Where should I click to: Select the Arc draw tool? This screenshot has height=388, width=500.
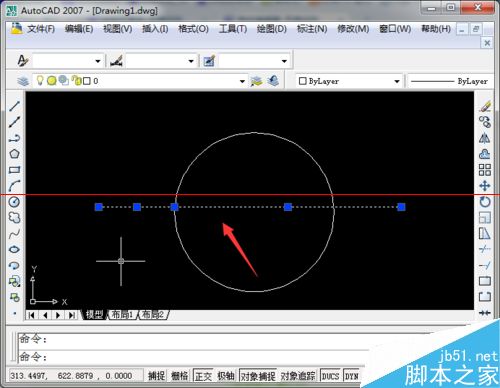click(14, 186)
